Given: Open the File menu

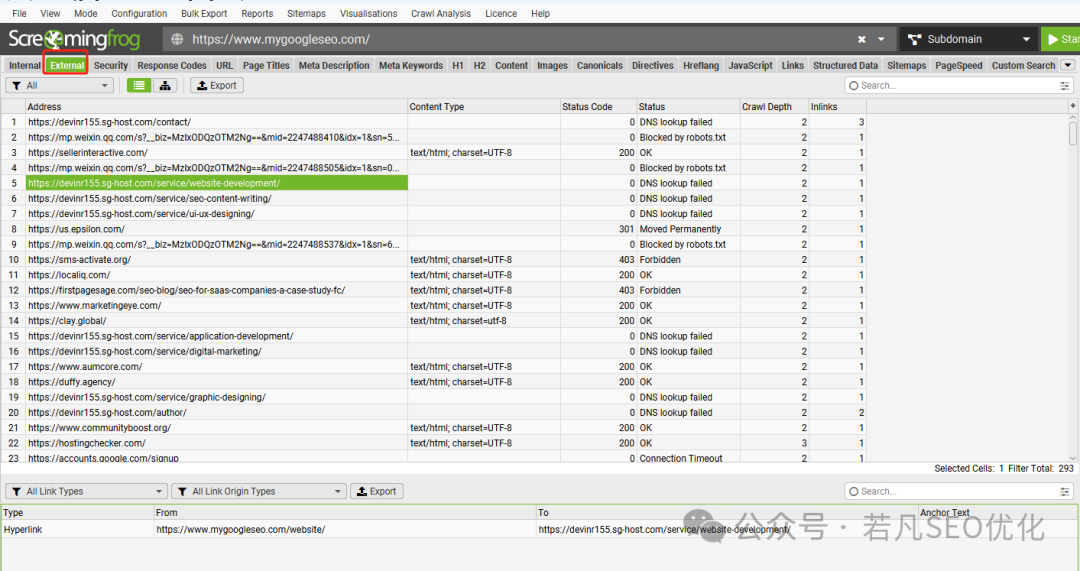Looking at the screenshot, I should click(19, 13).
